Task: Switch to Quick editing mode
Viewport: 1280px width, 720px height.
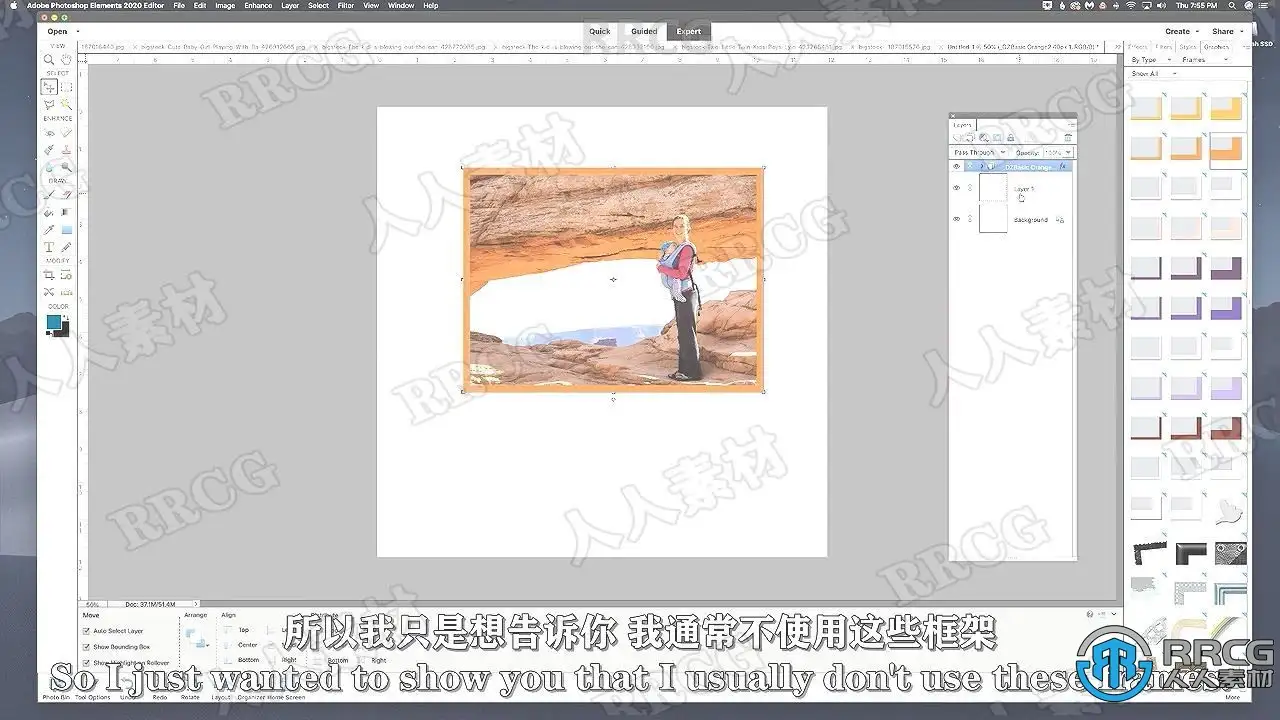Action: click(600, 31)
